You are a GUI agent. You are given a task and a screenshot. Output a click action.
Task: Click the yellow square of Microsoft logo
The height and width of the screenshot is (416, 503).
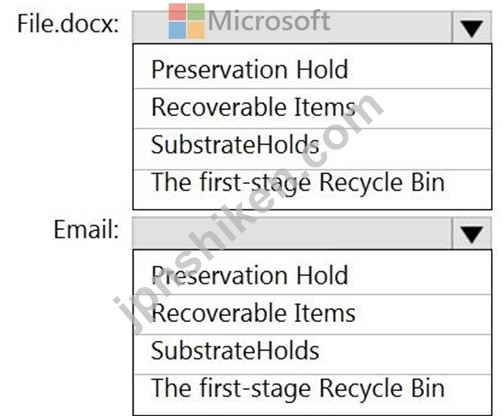coord(196,30)
